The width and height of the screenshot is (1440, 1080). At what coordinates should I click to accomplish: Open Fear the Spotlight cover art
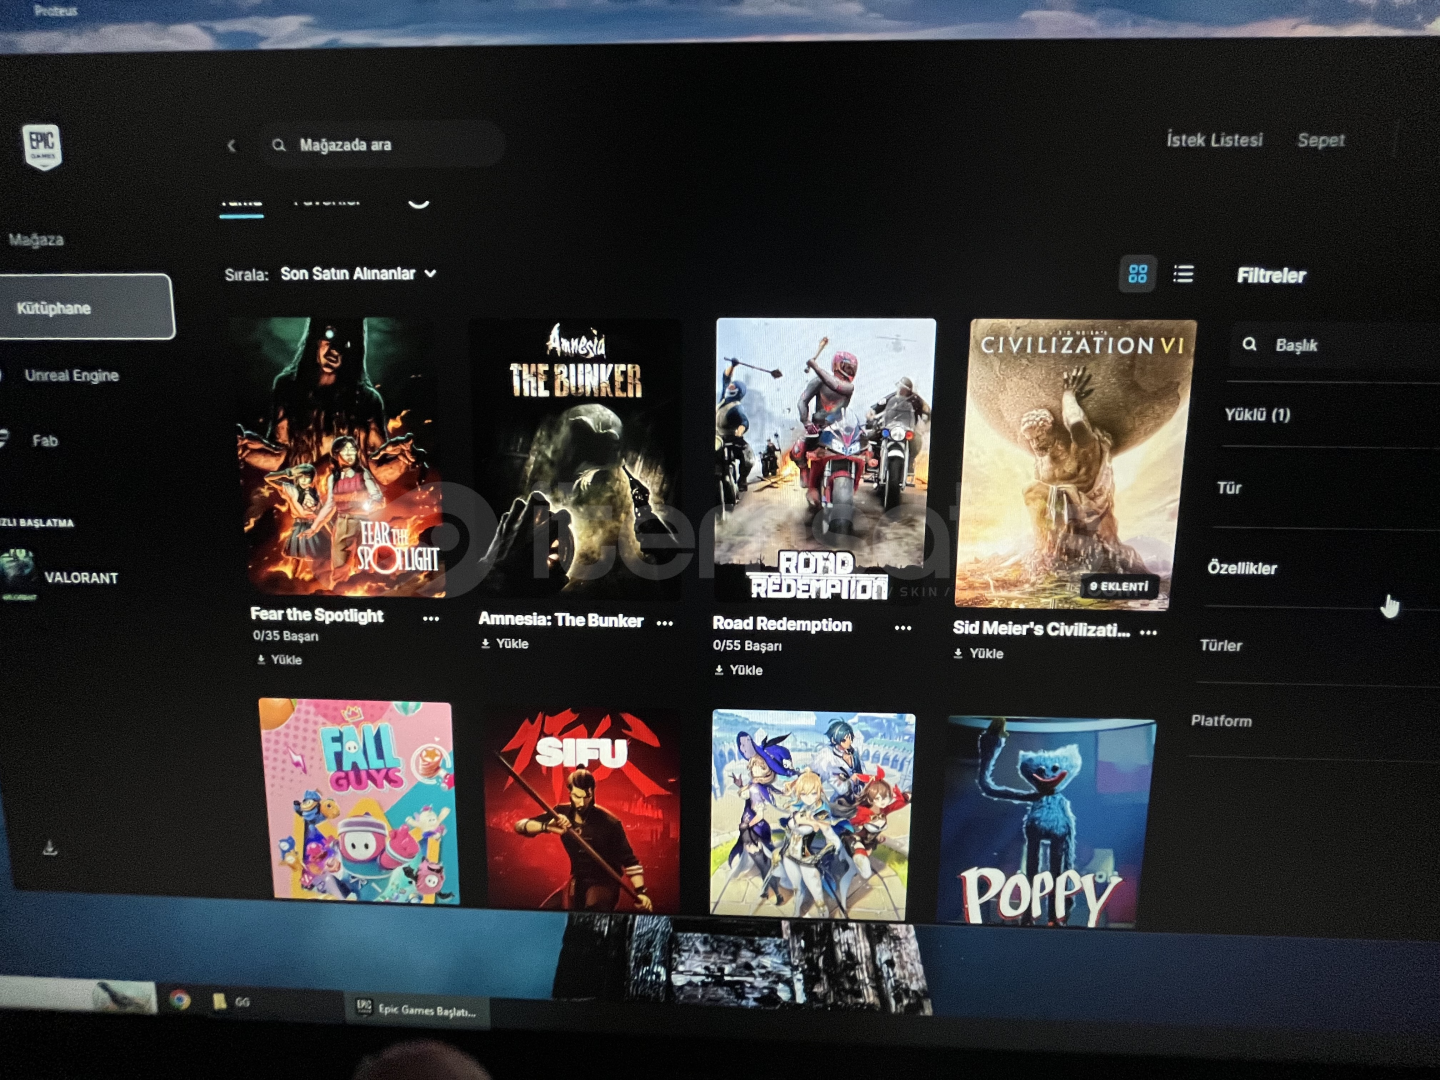click(x=340, y=457)
